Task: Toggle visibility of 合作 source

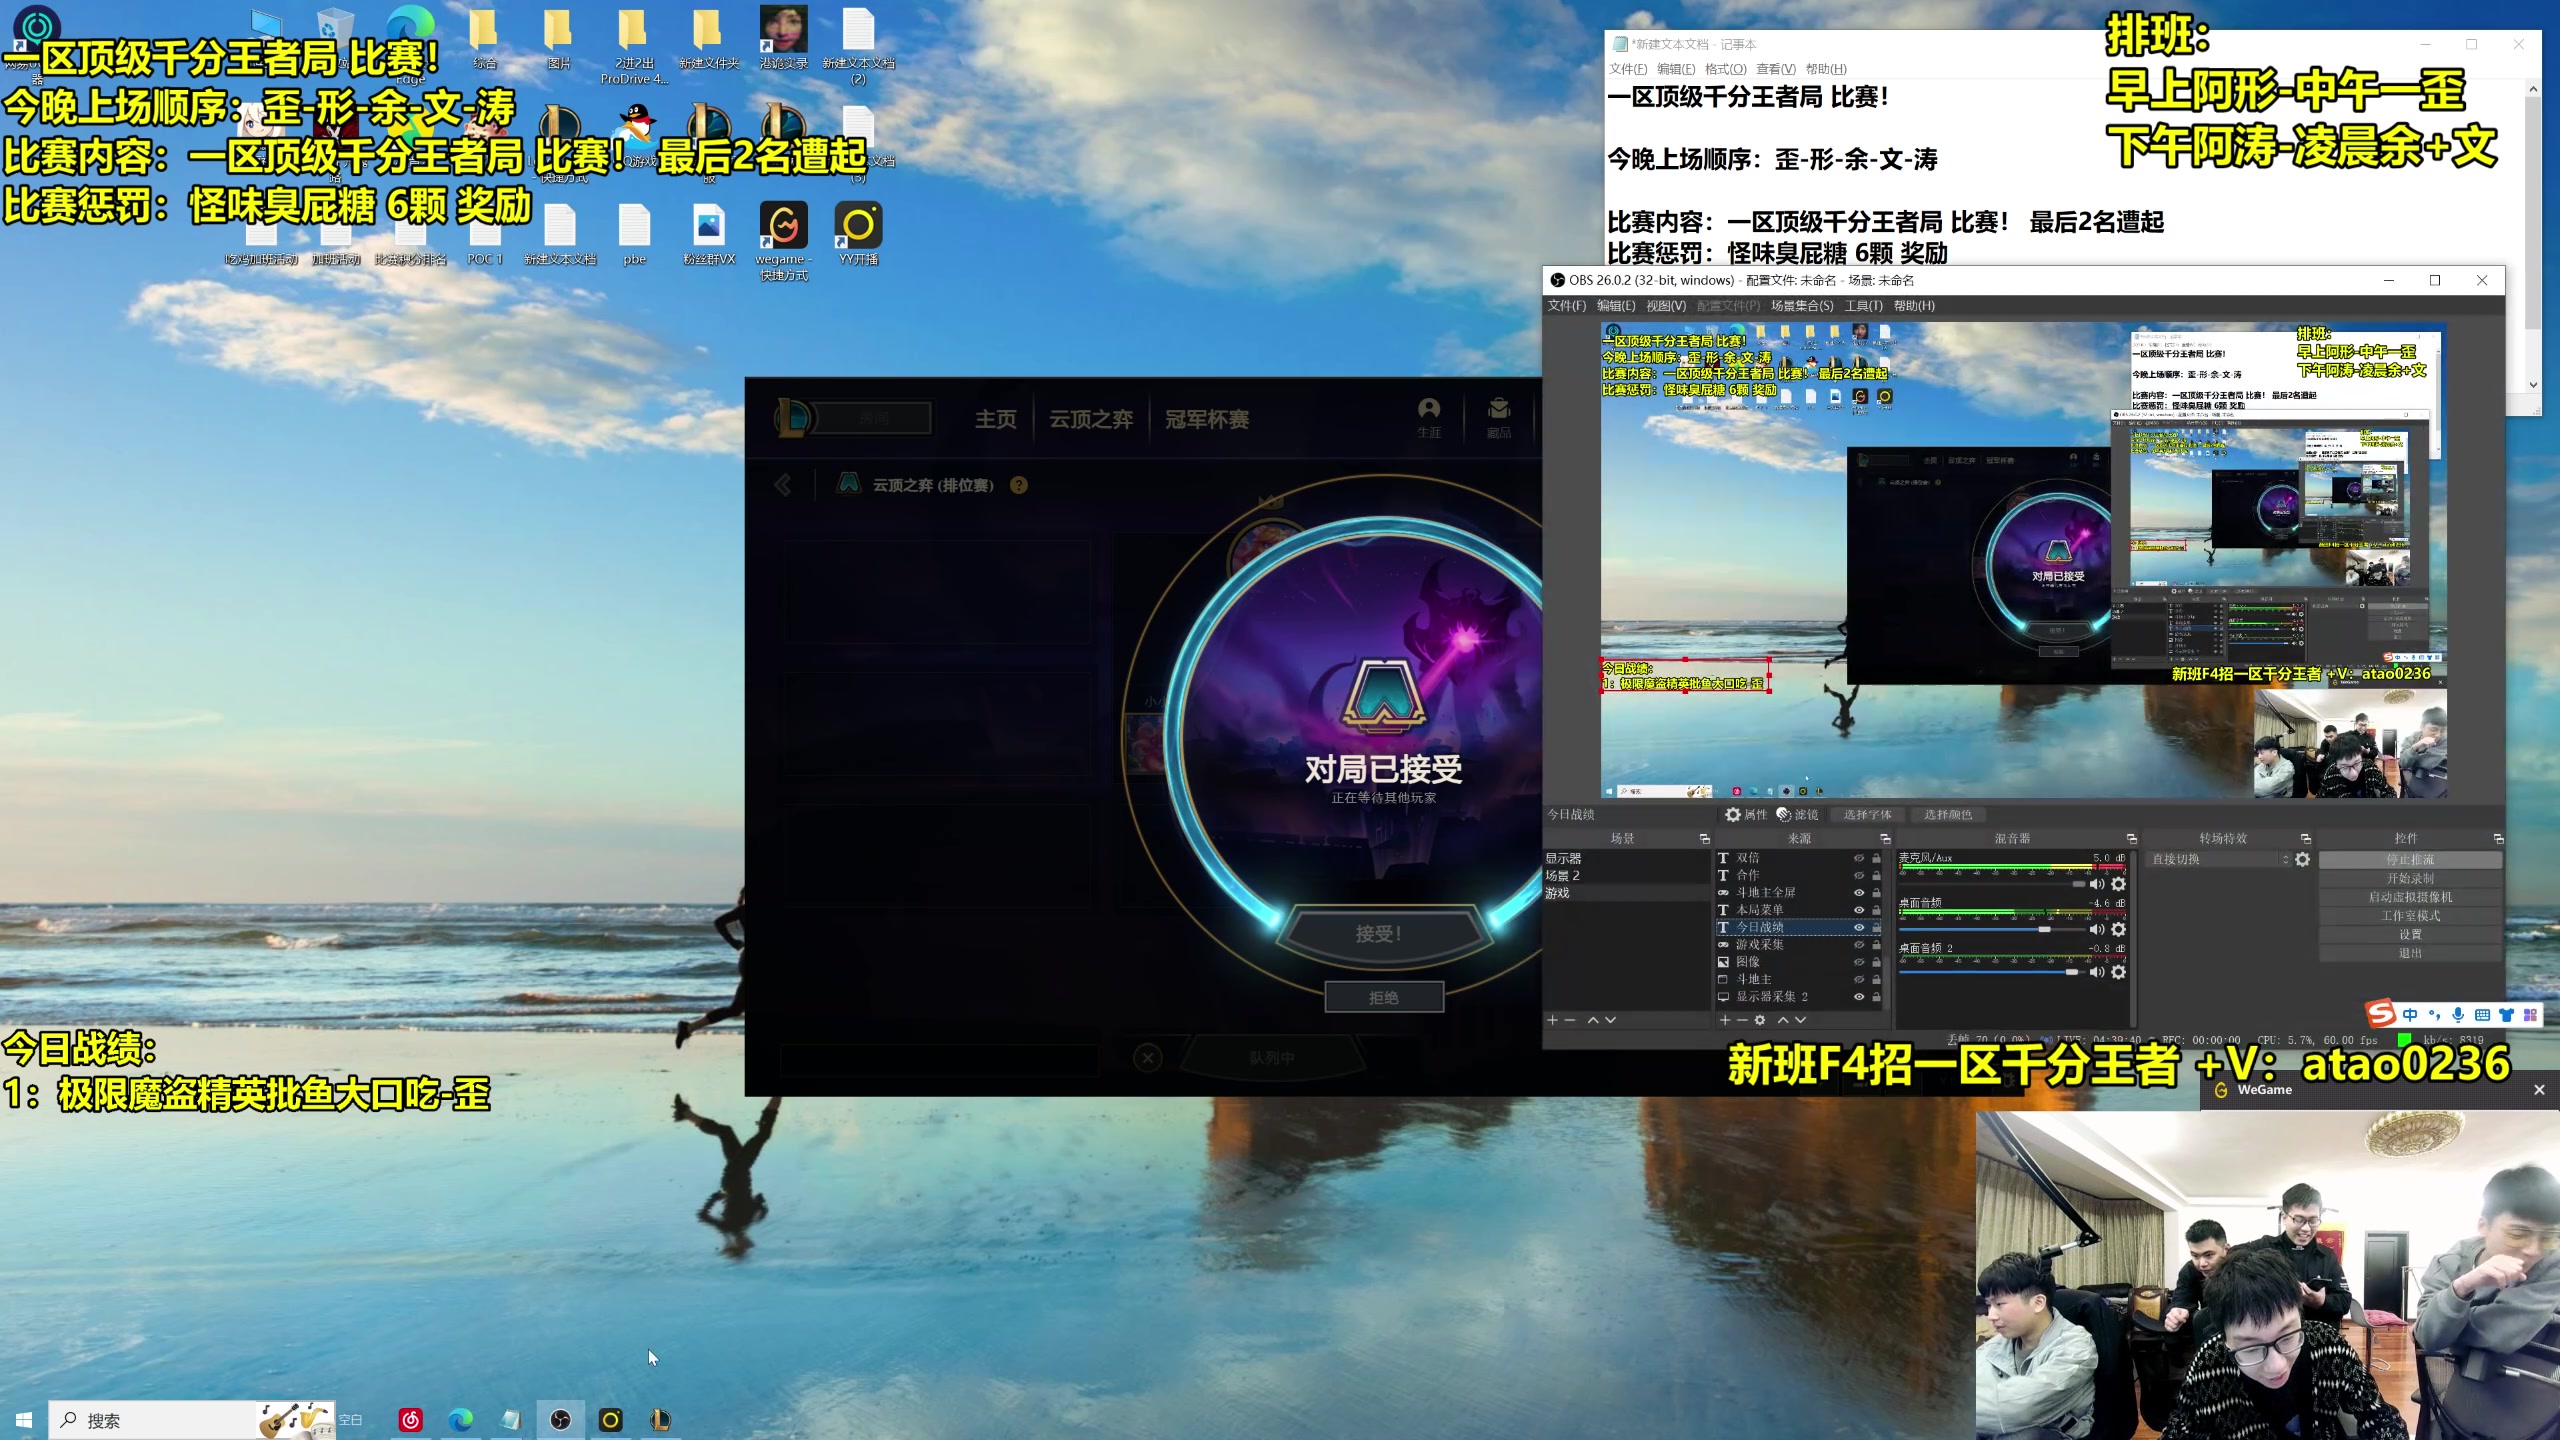Action: [1859, 875]
